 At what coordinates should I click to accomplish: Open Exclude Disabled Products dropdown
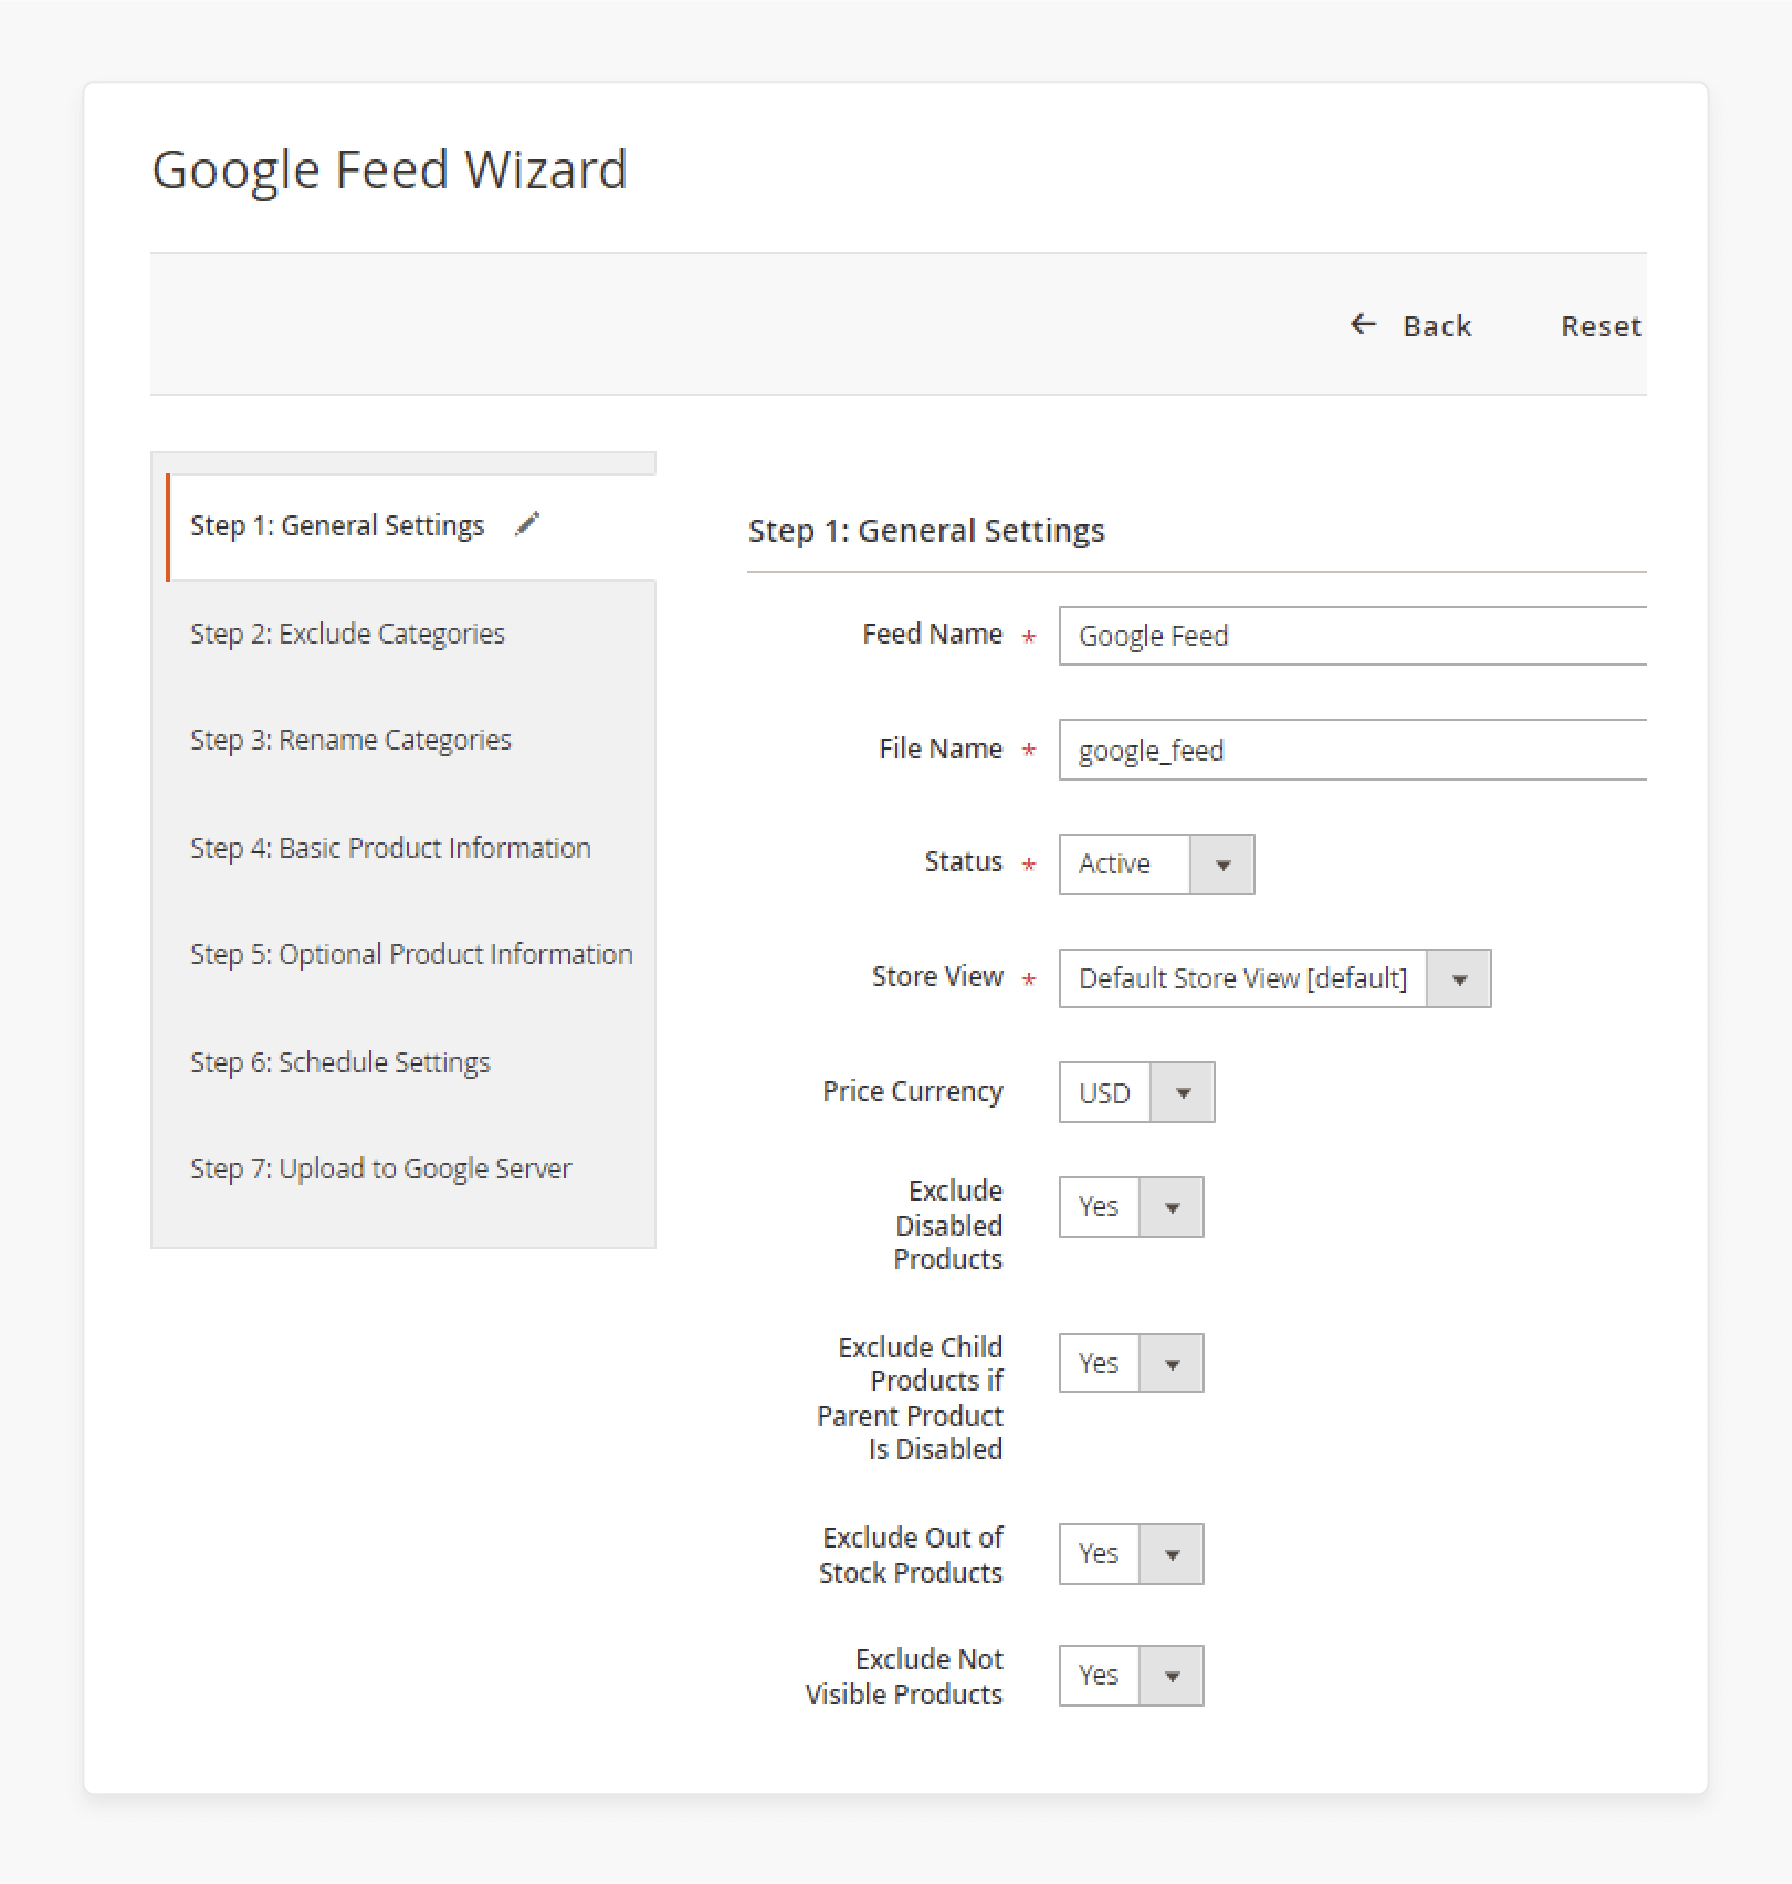point(1131,1207)
